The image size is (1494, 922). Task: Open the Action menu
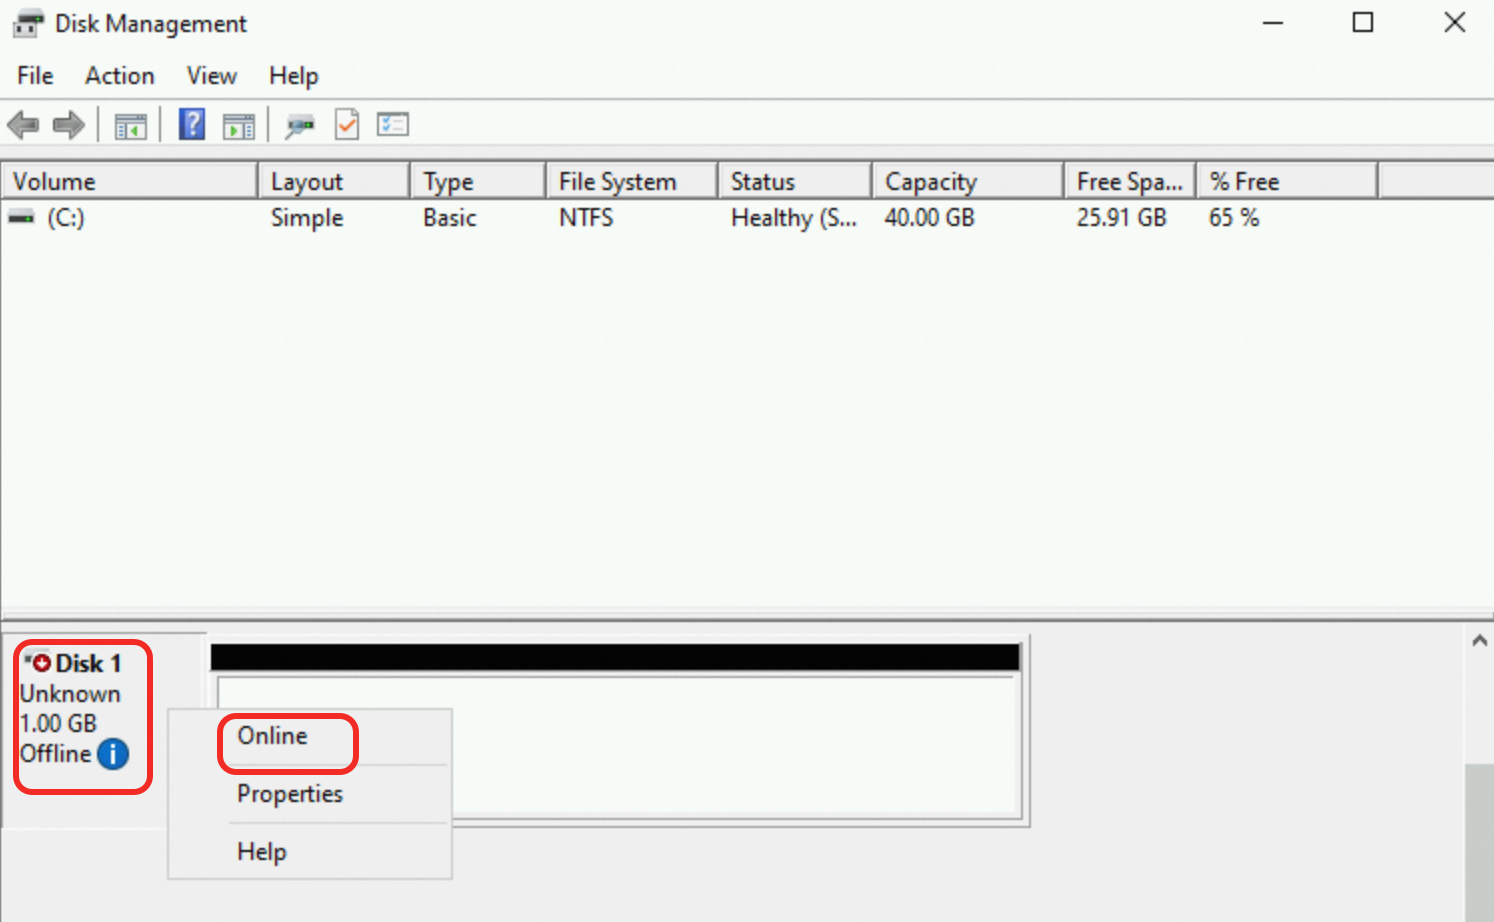tap(120, 76)
